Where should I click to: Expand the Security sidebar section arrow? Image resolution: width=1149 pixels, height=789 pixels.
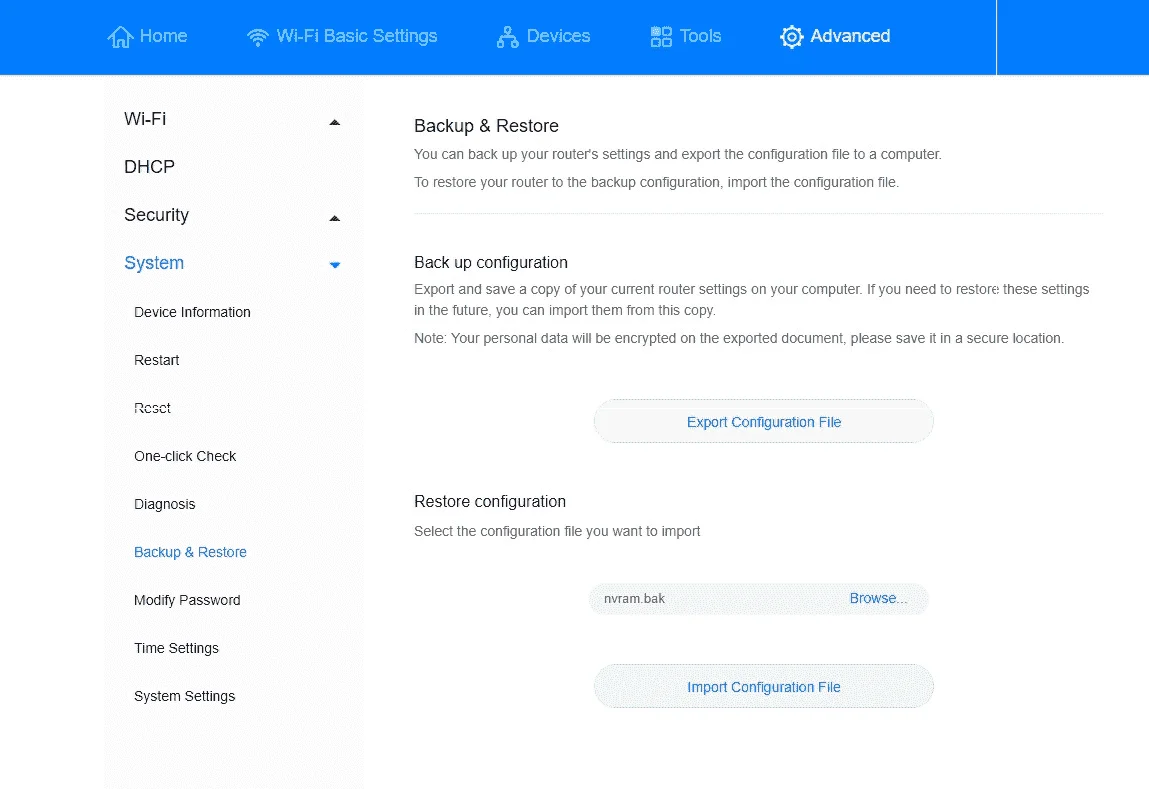point(335,218)
